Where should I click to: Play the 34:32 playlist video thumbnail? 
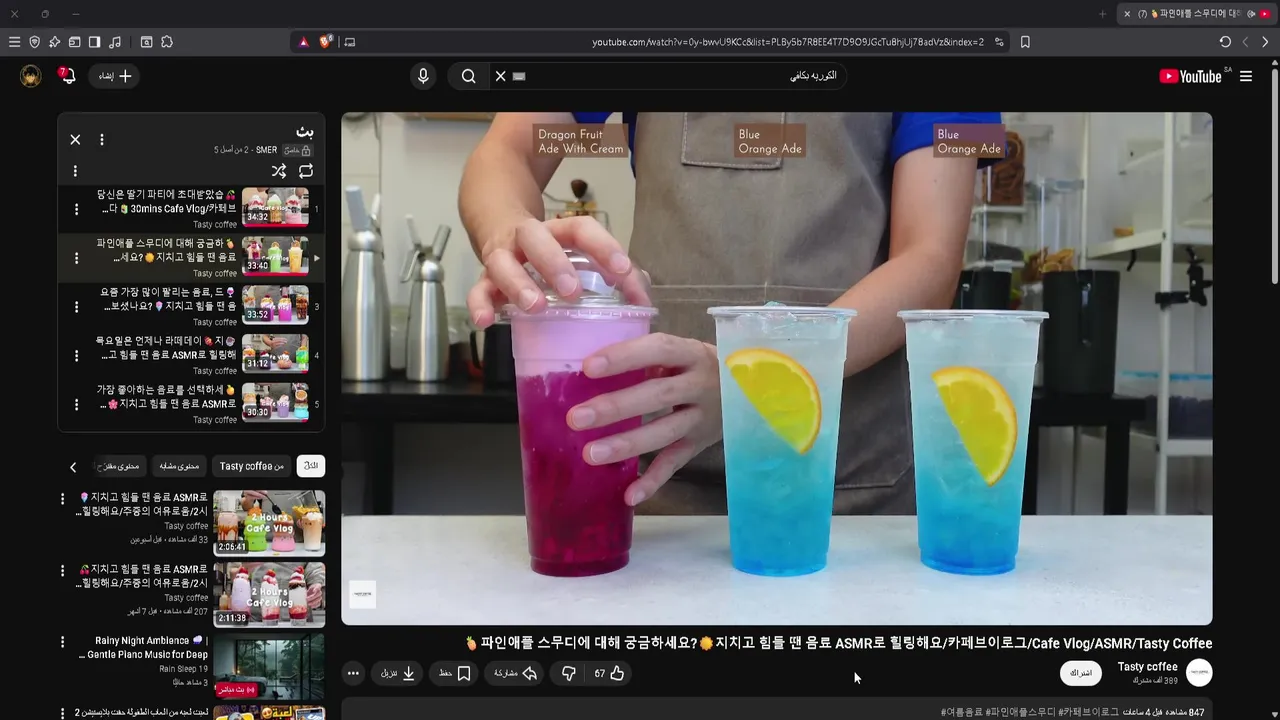(x=275, y=207)
